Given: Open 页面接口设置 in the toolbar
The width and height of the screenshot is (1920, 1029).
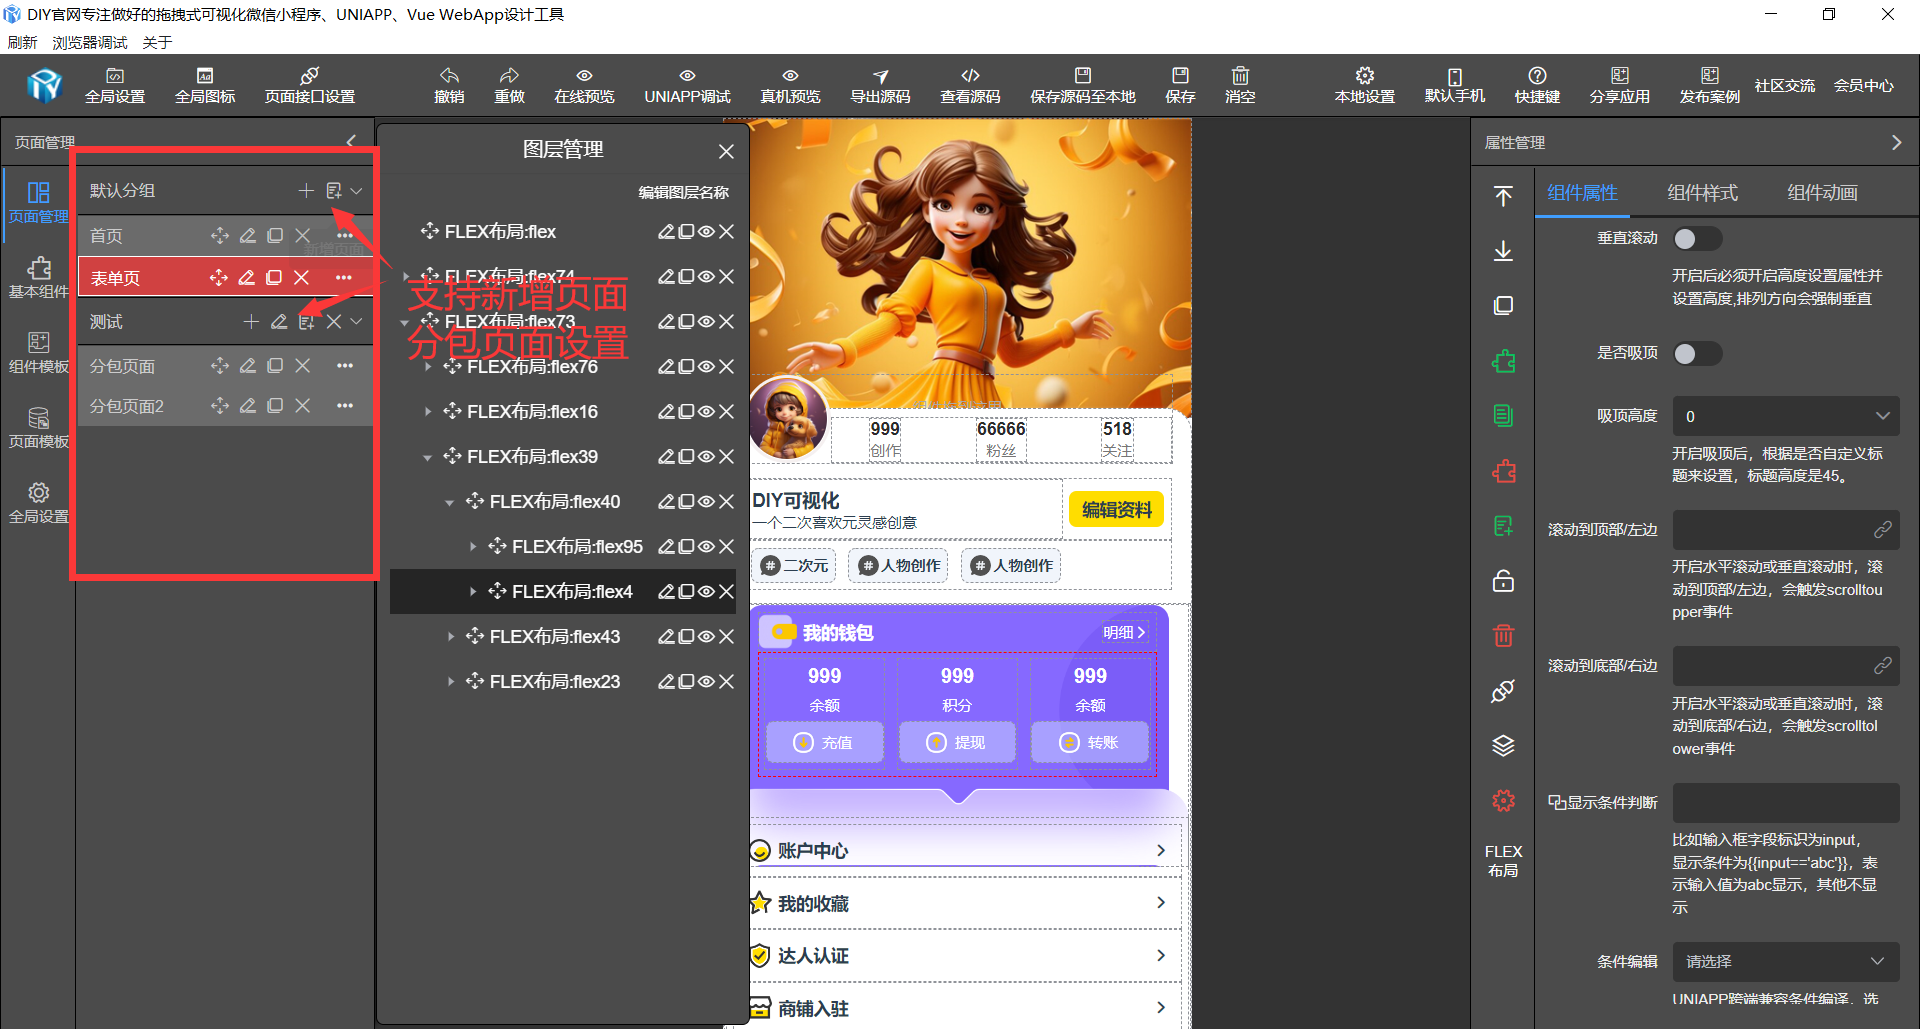Looking at the screenshot, I should (310, 86).
